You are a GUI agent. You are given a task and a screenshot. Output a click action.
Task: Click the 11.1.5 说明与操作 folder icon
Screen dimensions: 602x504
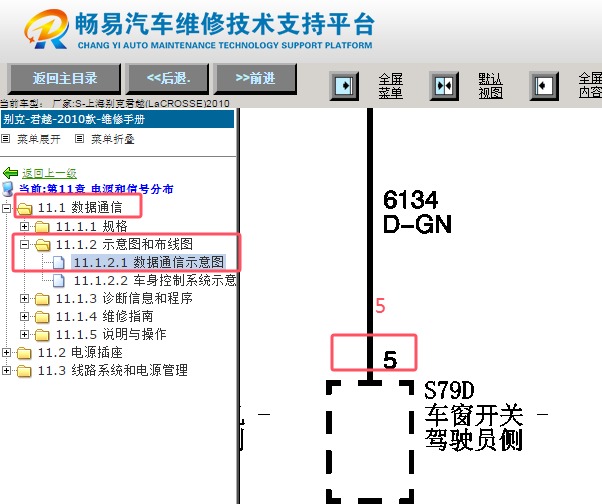[42, 335]
